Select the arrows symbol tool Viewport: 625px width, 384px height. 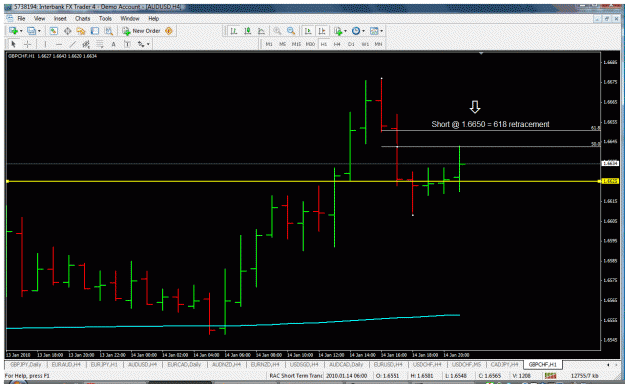click(141, 44)
